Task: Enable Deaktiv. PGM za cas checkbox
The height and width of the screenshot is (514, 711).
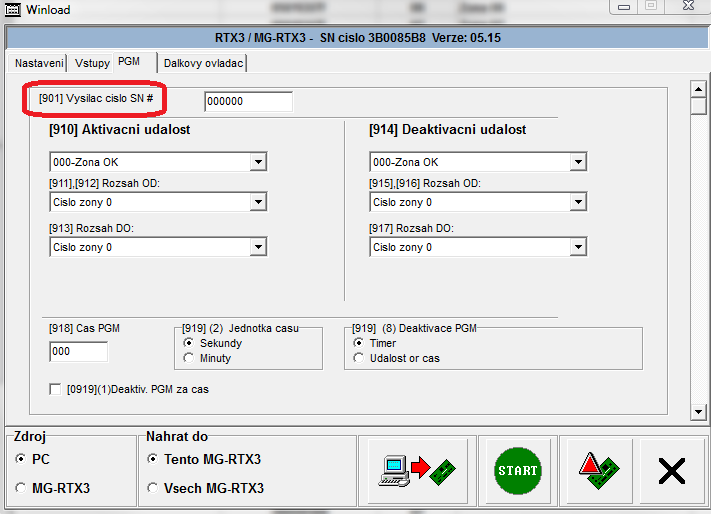Action: (56, 389)
